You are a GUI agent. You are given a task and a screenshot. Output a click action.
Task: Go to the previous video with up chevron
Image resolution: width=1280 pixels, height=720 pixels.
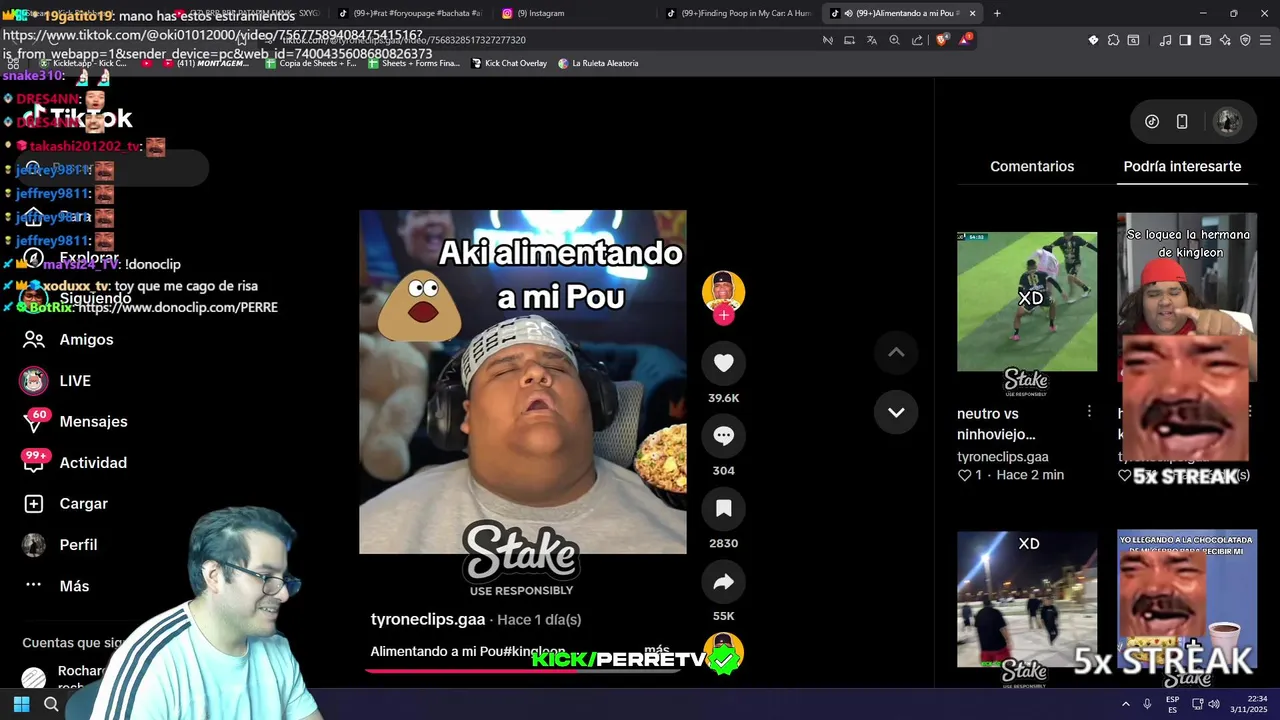click(896, 352)
